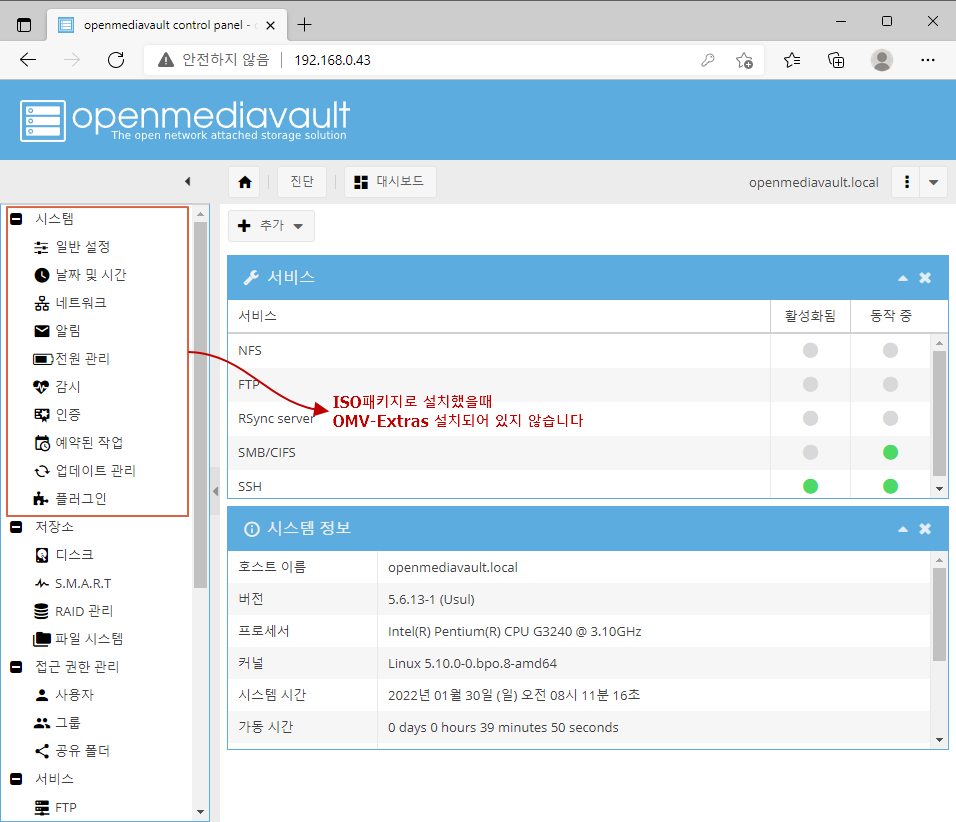The image size is (956, 822).
Task: Go back in the browser
Action: pyautogui.click(x=28, y=60)
